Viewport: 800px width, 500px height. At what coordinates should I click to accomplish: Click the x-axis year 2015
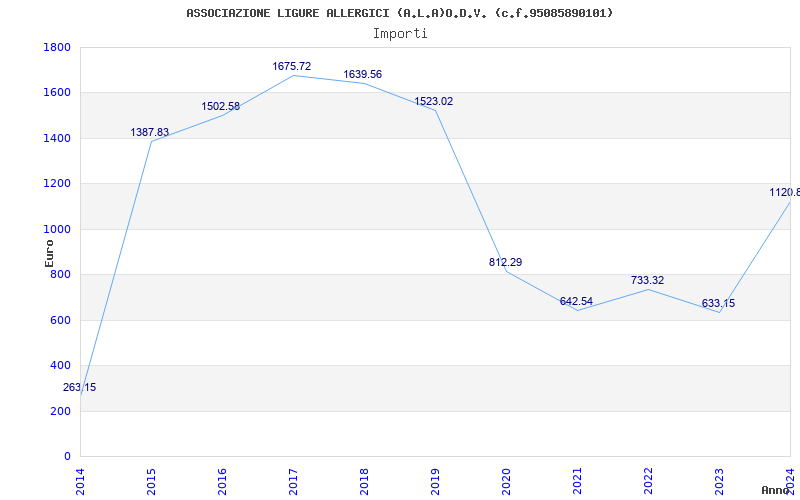coord(151,481)
